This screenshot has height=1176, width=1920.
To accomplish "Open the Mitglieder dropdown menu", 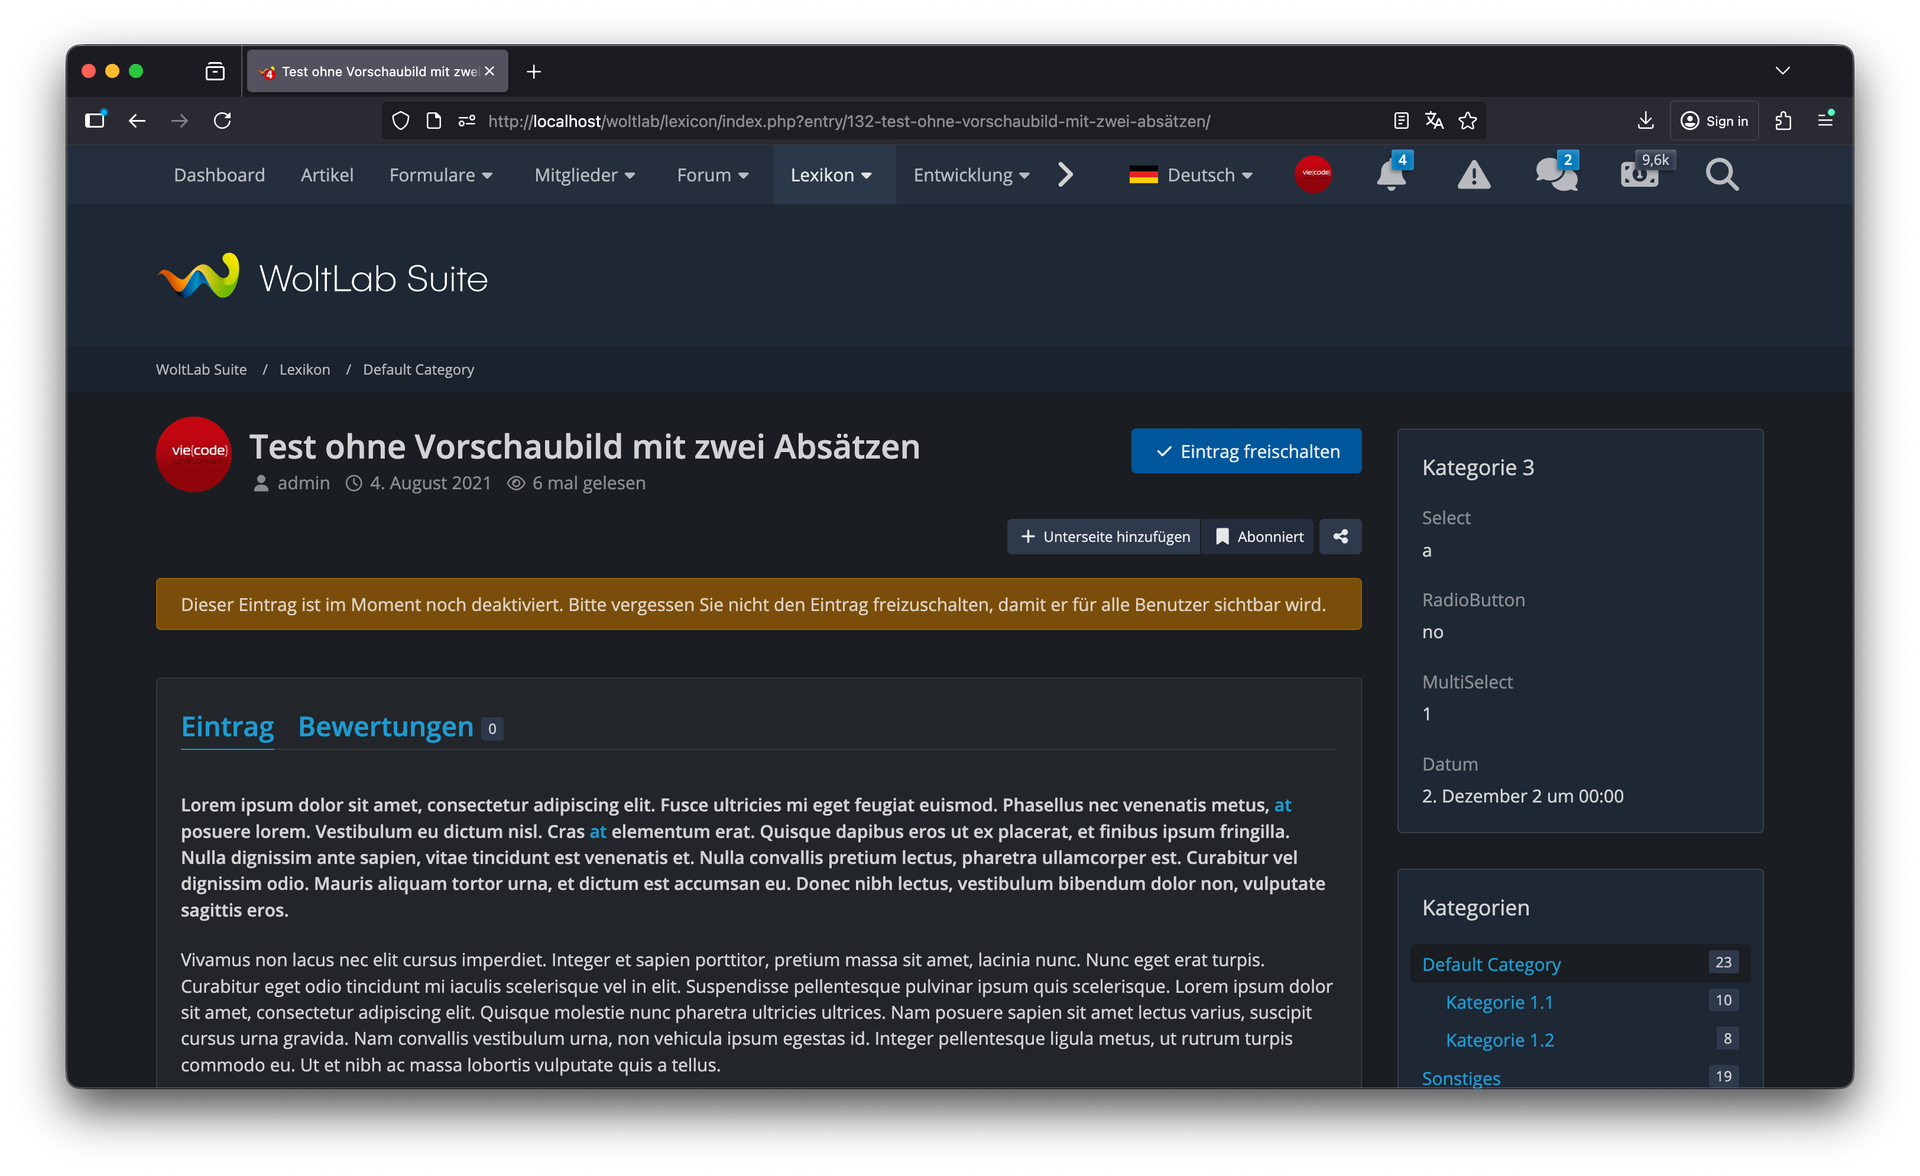I will pyautogui.click(x=584, y=175).
